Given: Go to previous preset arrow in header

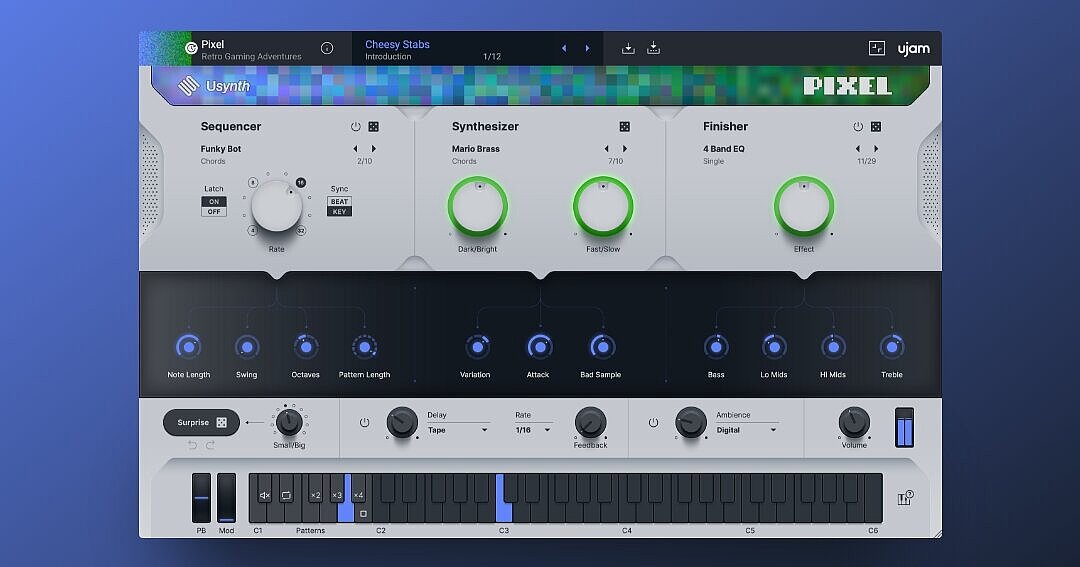Looking at the screenshot, I should [564, 48].
